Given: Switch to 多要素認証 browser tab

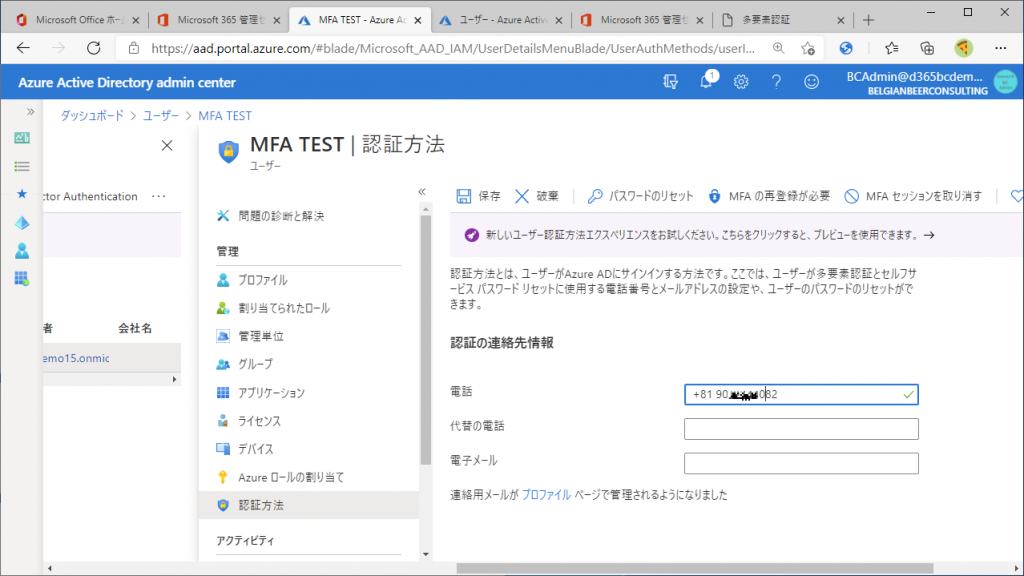Looking at the screenshot, I should point(784,20).
